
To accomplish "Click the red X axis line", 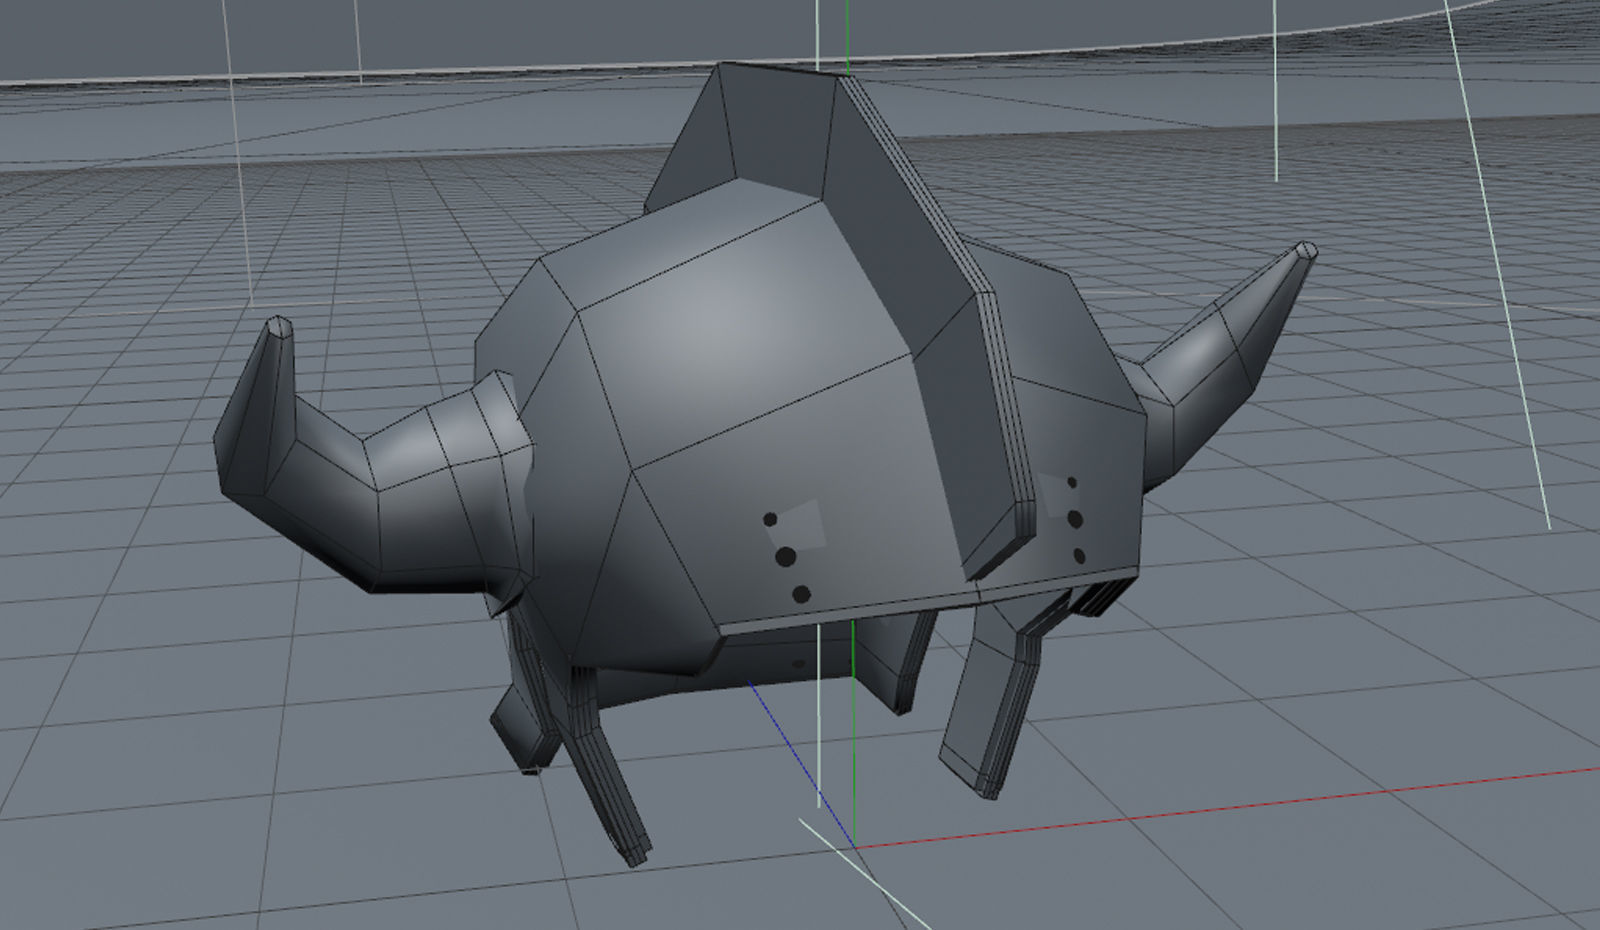I will 1230,807.
